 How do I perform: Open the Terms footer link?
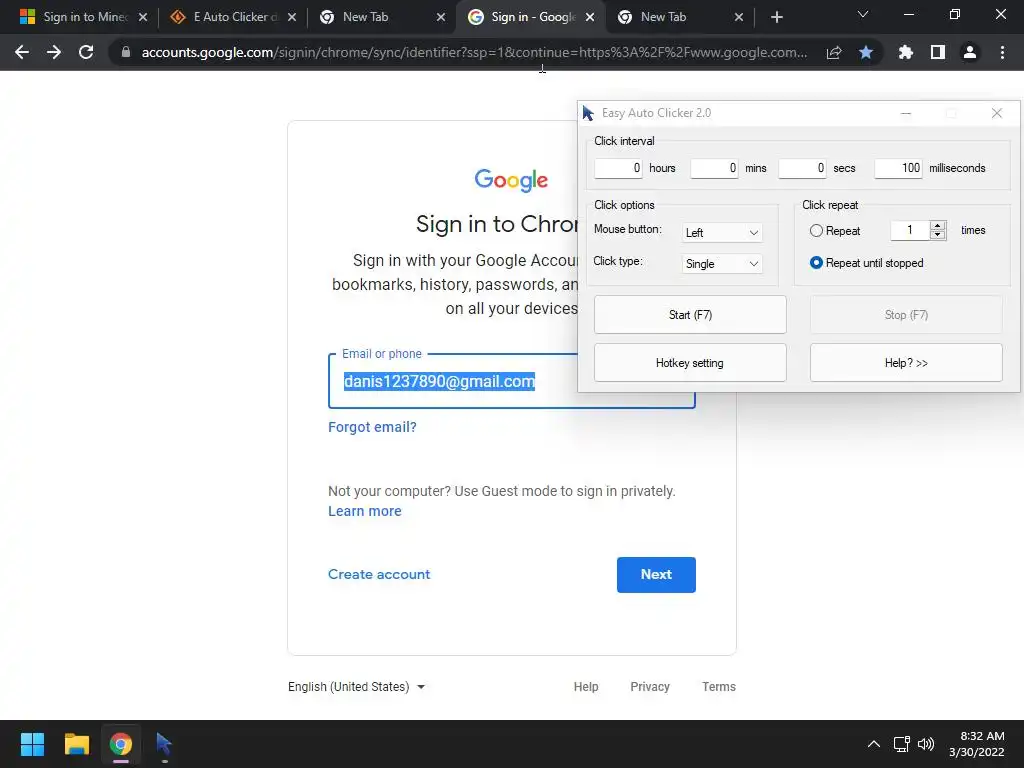(x=718, y=686)
